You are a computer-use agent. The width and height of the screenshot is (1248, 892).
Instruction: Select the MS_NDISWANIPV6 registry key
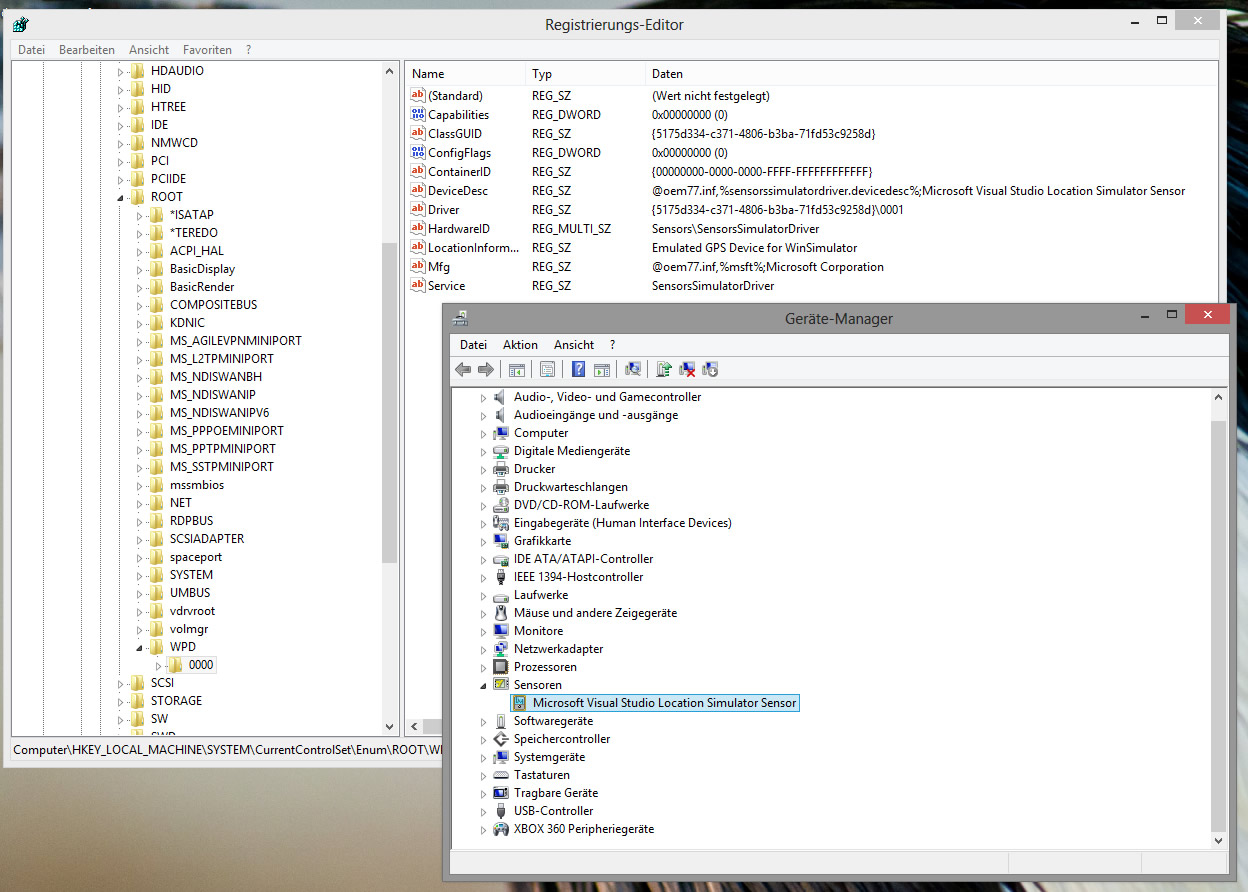[x=219, y=413]
